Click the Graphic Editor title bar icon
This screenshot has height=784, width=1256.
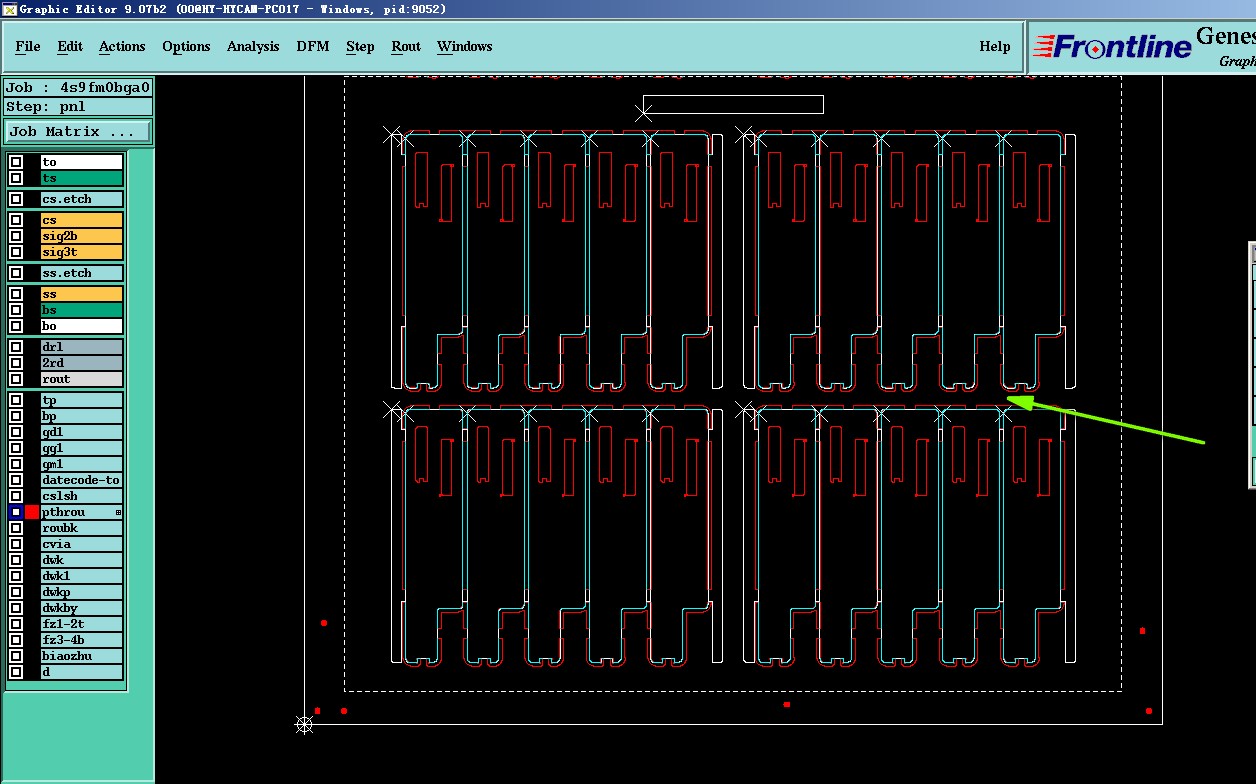point(9,9)
